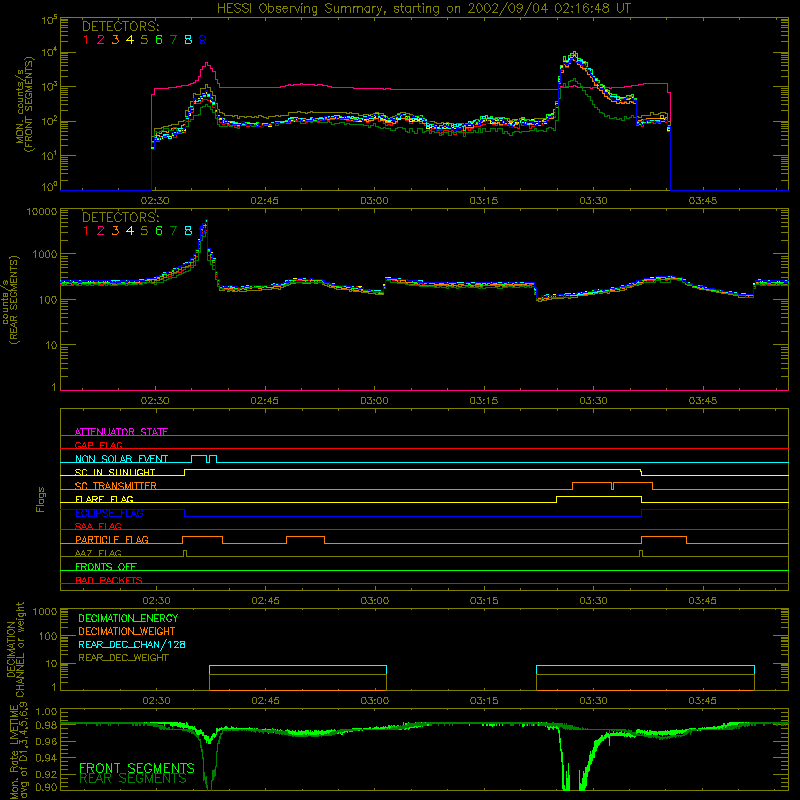This screenshot has height=800, width=800.
Task: Click the DECIMATION_WEIGHT legend entry
Action: [x=127, y=631]
